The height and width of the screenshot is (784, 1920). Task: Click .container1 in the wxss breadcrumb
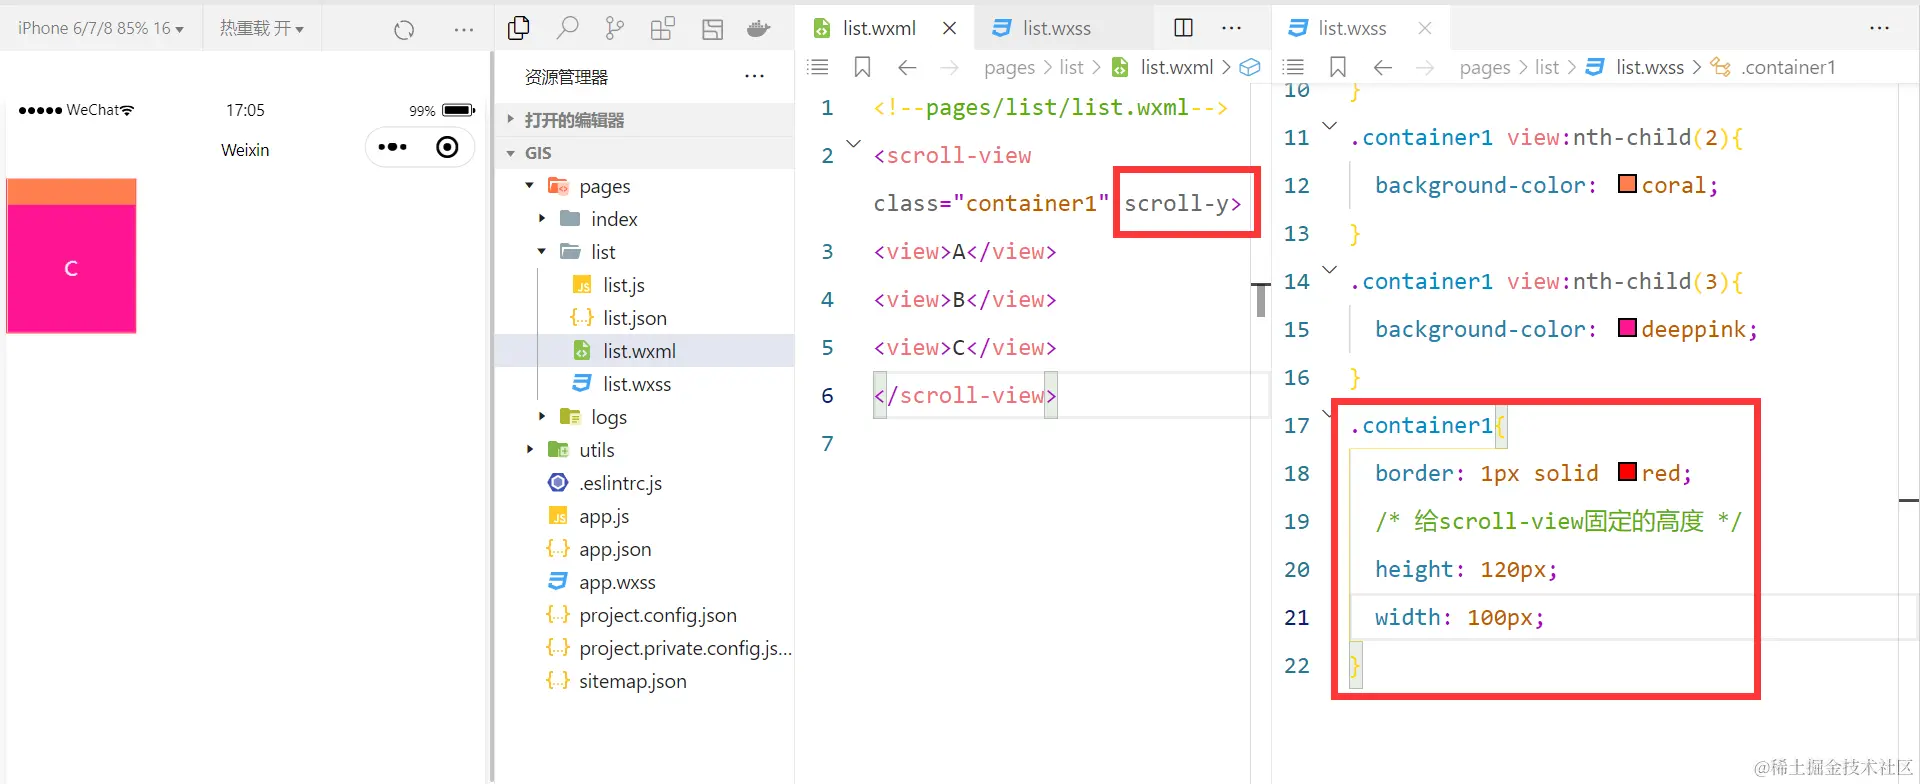tap(1788, 67)
